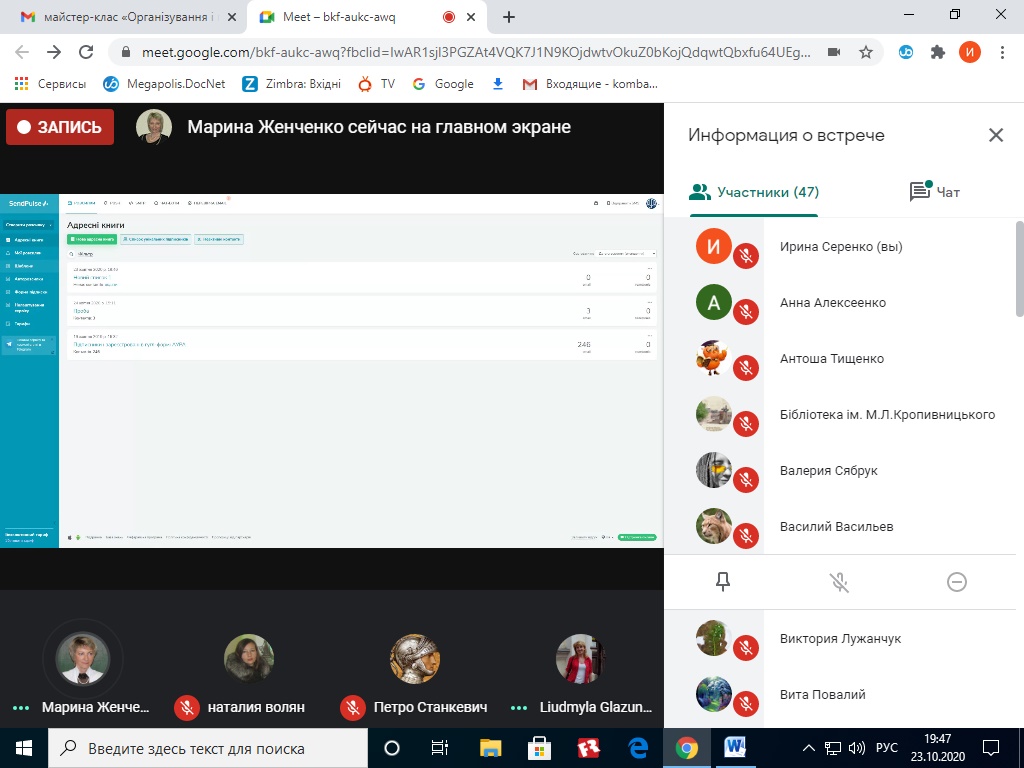This screenshot has width=1024, height=768.
Task: Open the Chrome three-dot menu
Action: click(x=1001, y=52)
